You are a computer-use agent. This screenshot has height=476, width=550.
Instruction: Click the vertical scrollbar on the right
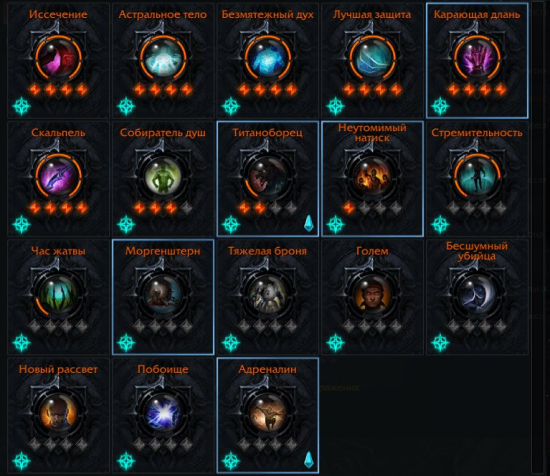tap(538, 237)
